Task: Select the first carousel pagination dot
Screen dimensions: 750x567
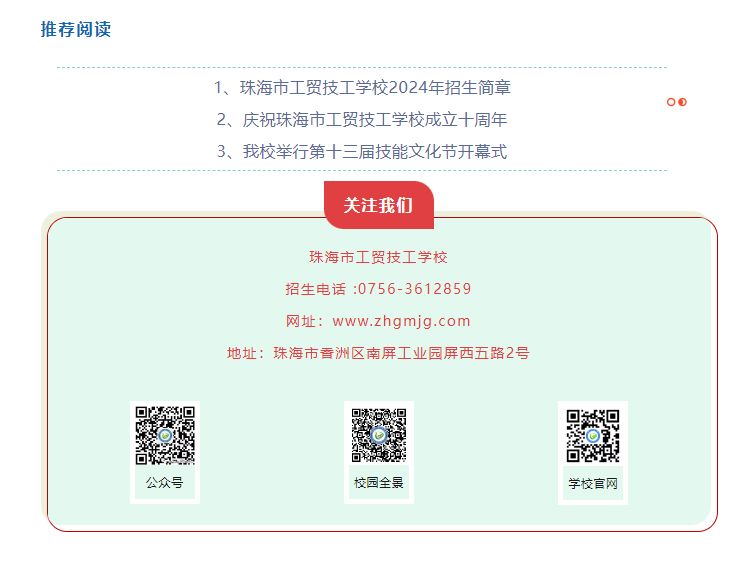Action: [x=671, y=102]
